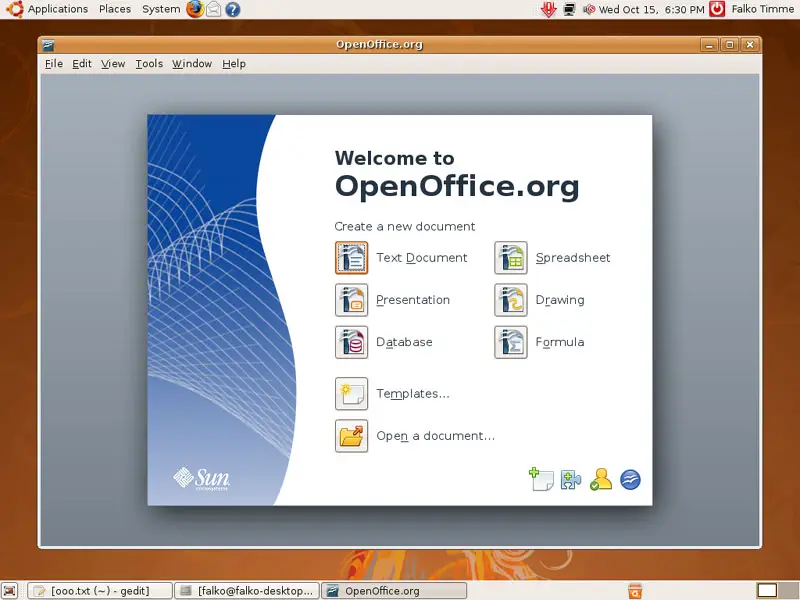Click the trash icon in bottom panel

click(x=635, y=591)
